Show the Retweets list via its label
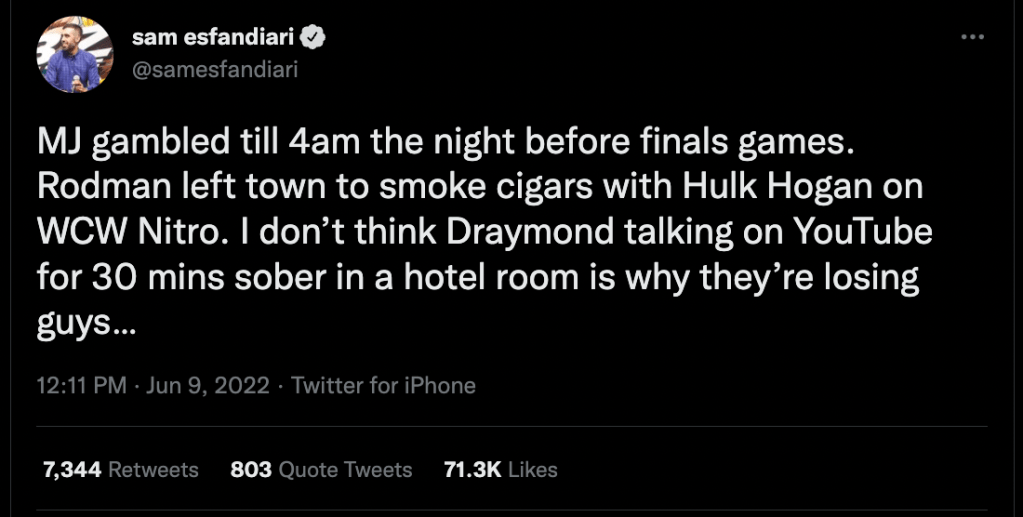Screen dimensions: 1023x517 coord(153,469)
